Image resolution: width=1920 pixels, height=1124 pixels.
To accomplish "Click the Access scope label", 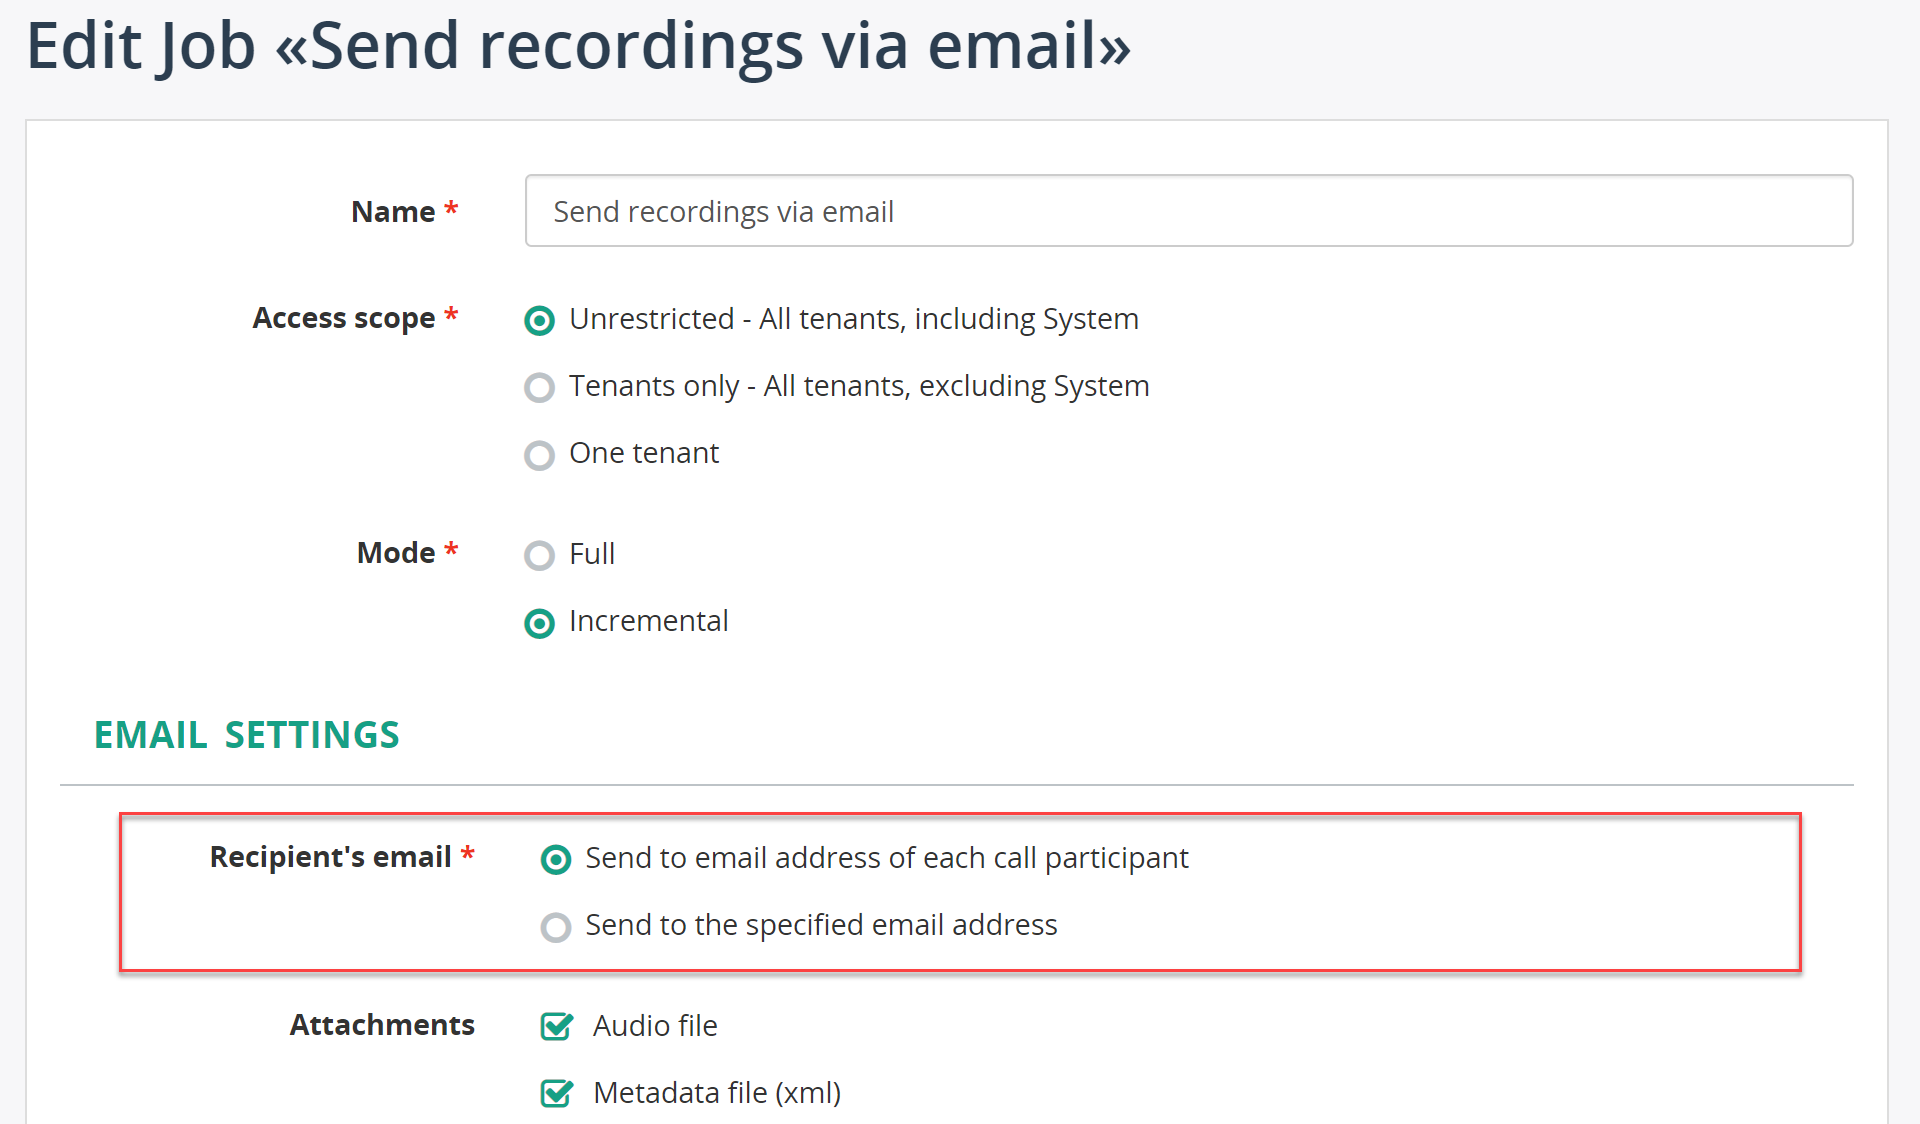I will tap(343, 318).
